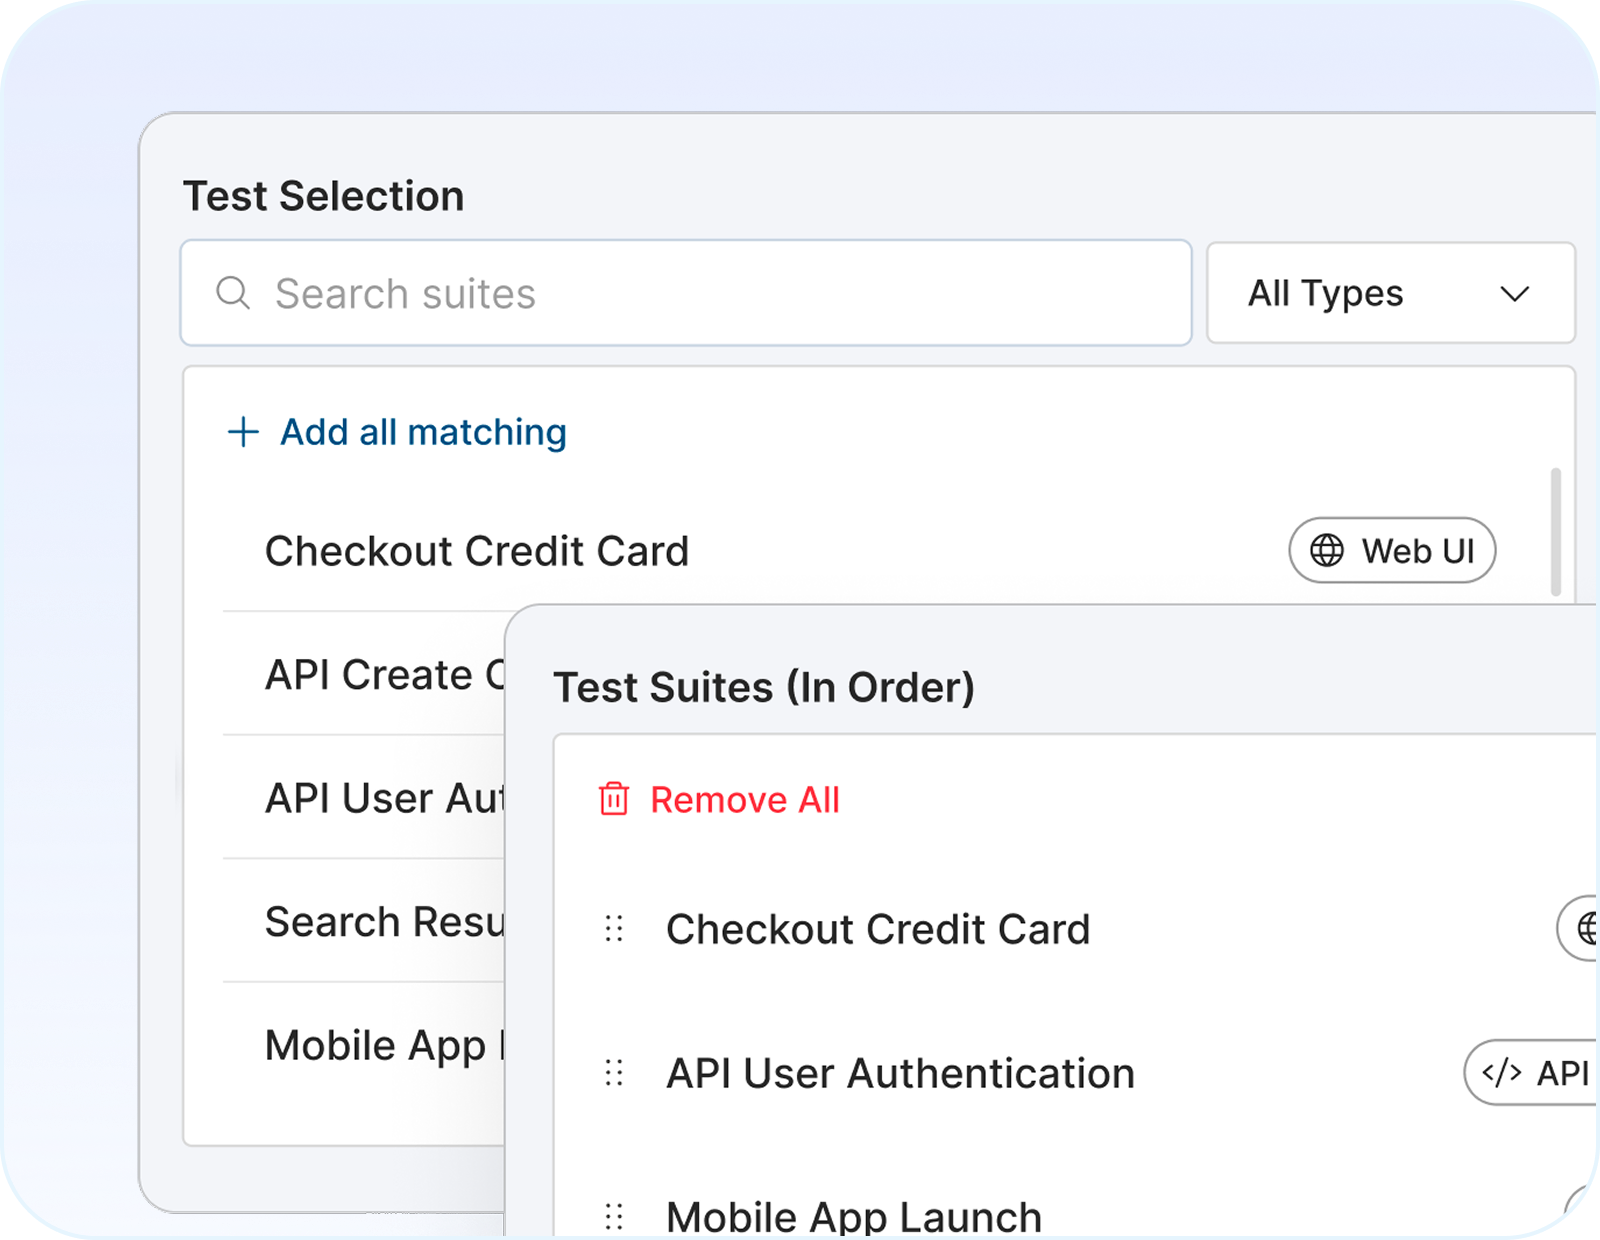Click Remove All button
Image resolution: width=1600 pixels, height=1240 pixels.
point(719,799)
